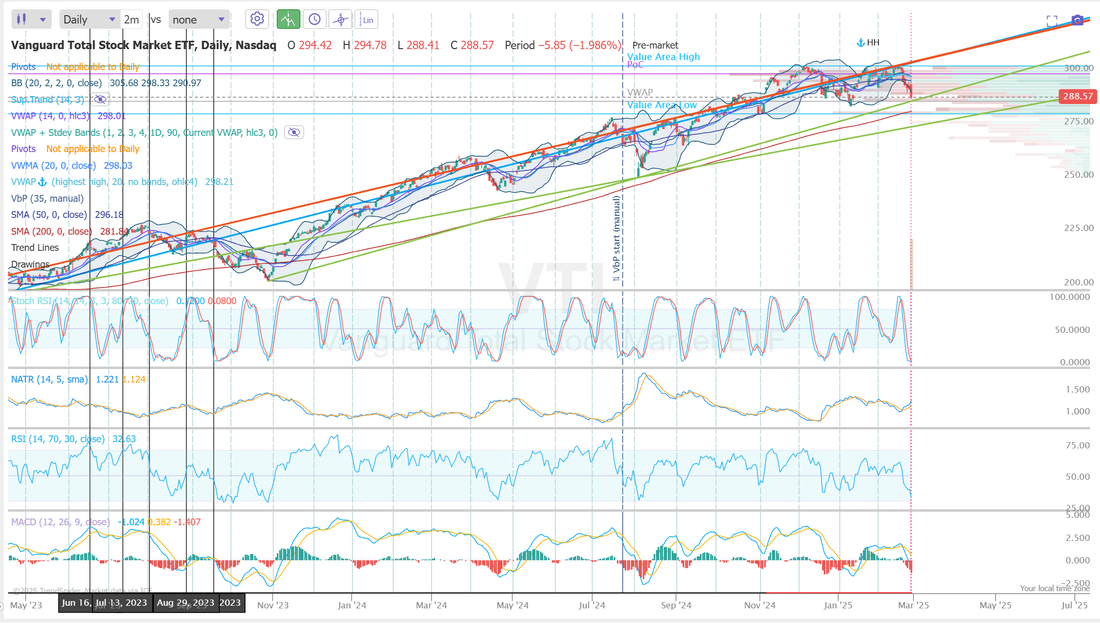Select the BB (20, 2, 2, 0, close) indicator label

[x=56, y=83]
